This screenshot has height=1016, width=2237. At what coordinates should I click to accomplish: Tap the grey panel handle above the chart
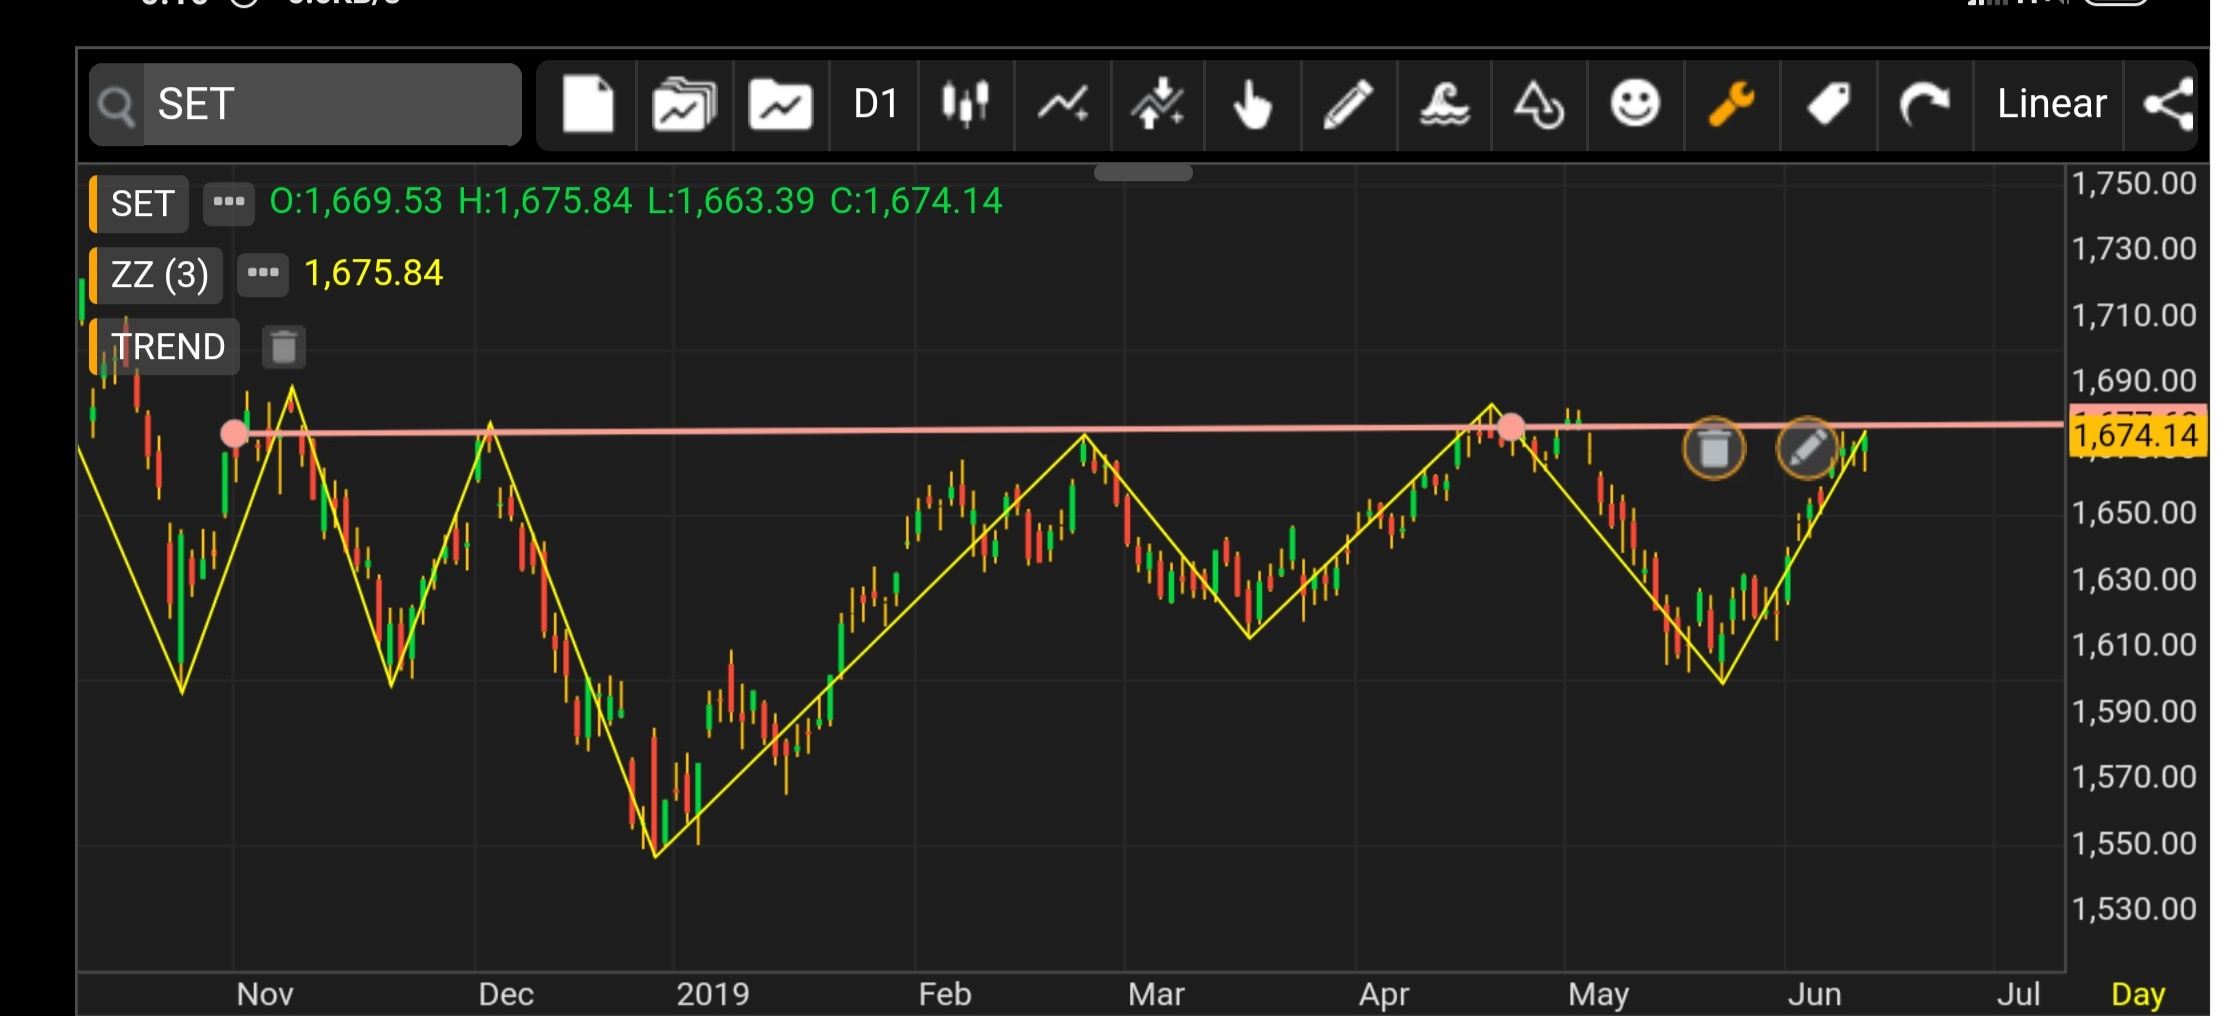pos(1143,173)
